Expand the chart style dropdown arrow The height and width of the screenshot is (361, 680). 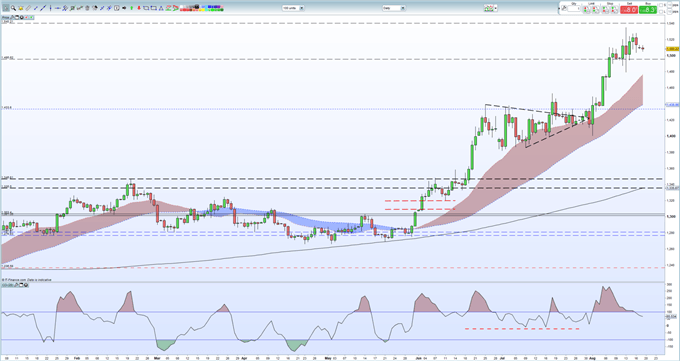click(495, 8)
